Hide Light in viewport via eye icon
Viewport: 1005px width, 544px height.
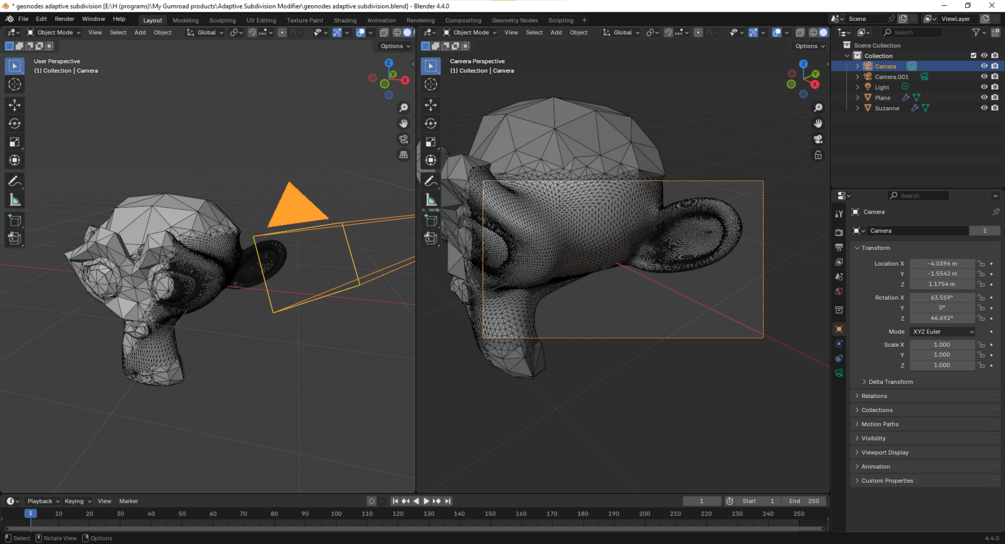[984, 87]
